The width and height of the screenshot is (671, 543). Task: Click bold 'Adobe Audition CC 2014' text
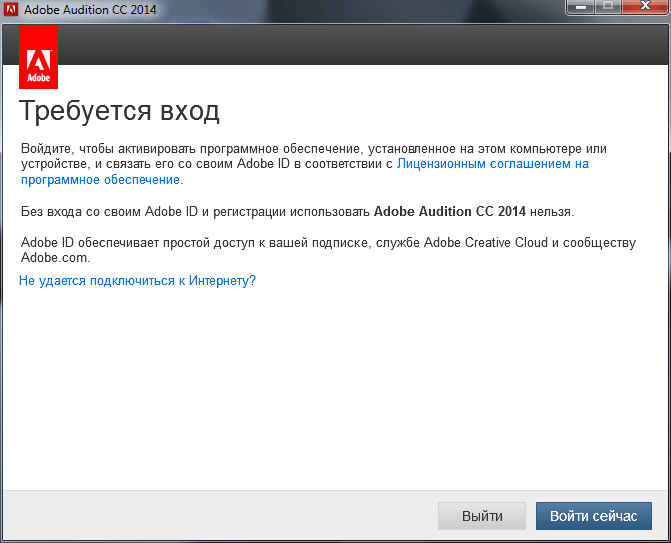coord(450,211)
